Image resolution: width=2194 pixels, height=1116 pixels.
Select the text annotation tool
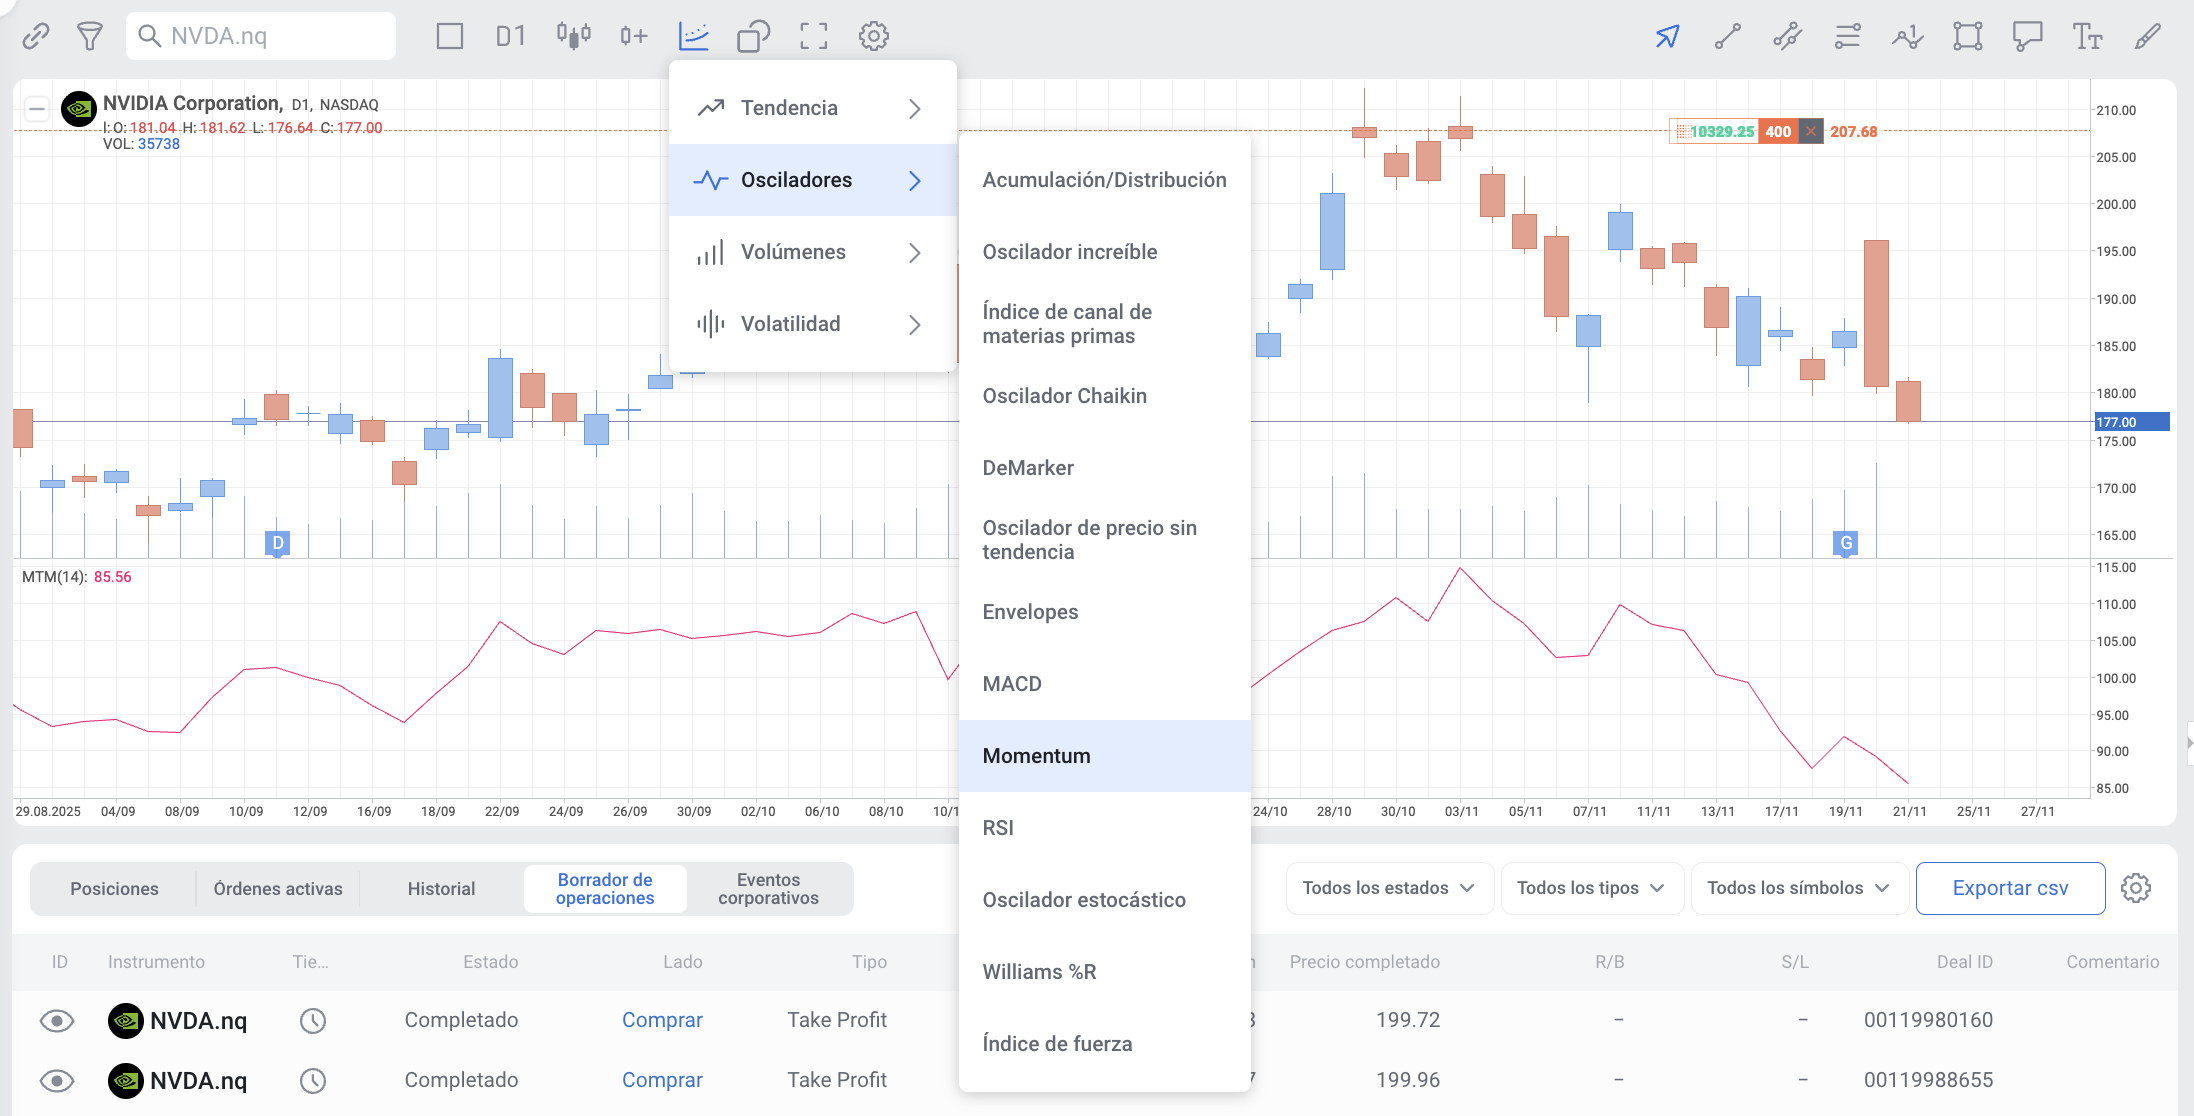pos(2086,37)
